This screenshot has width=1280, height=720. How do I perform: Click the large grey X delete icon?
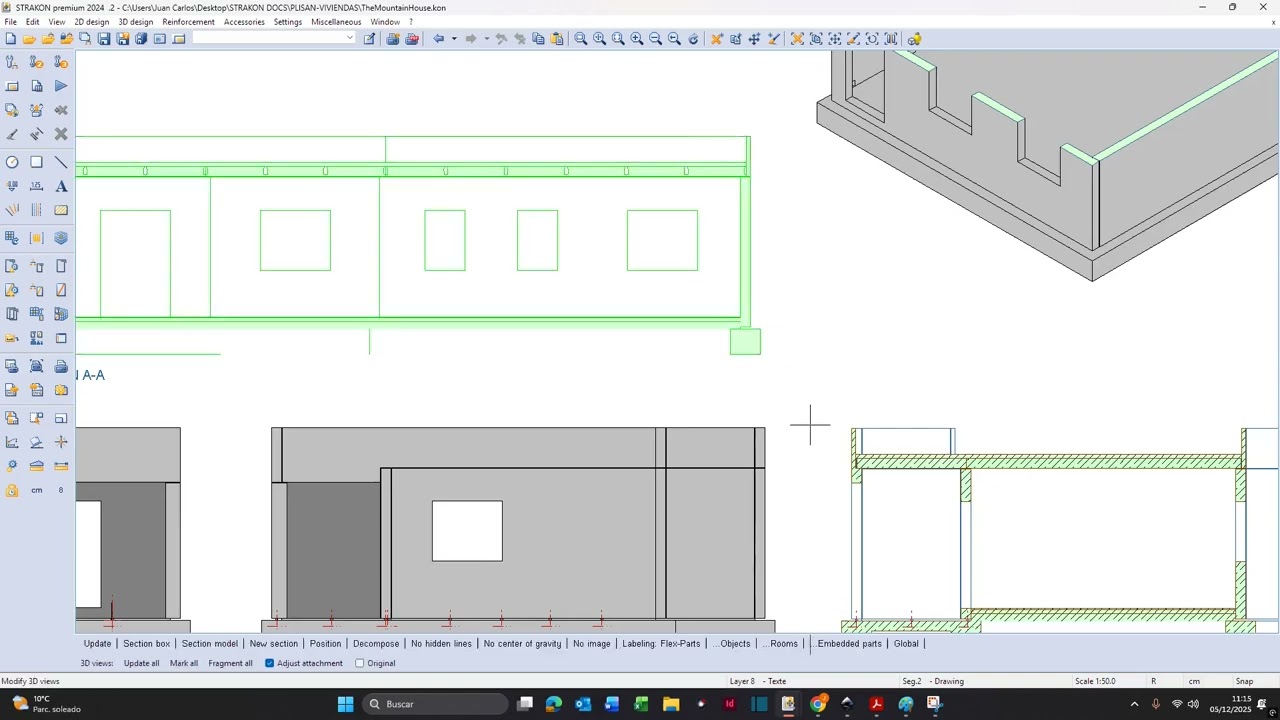[x=61, y=134]
